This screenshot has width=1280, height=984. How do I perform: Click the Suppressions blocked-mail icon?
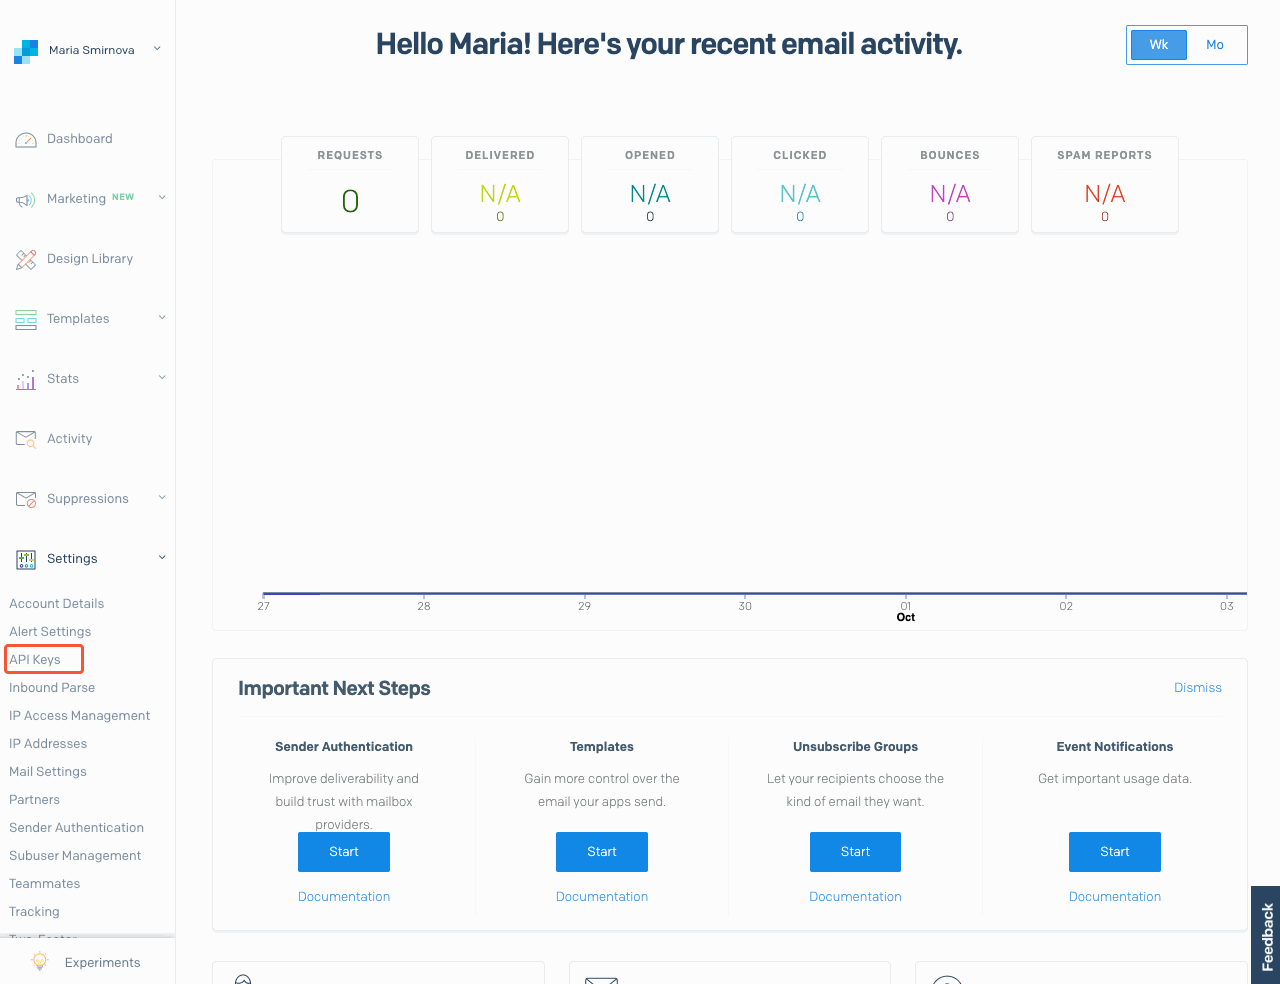coord(26,499)
